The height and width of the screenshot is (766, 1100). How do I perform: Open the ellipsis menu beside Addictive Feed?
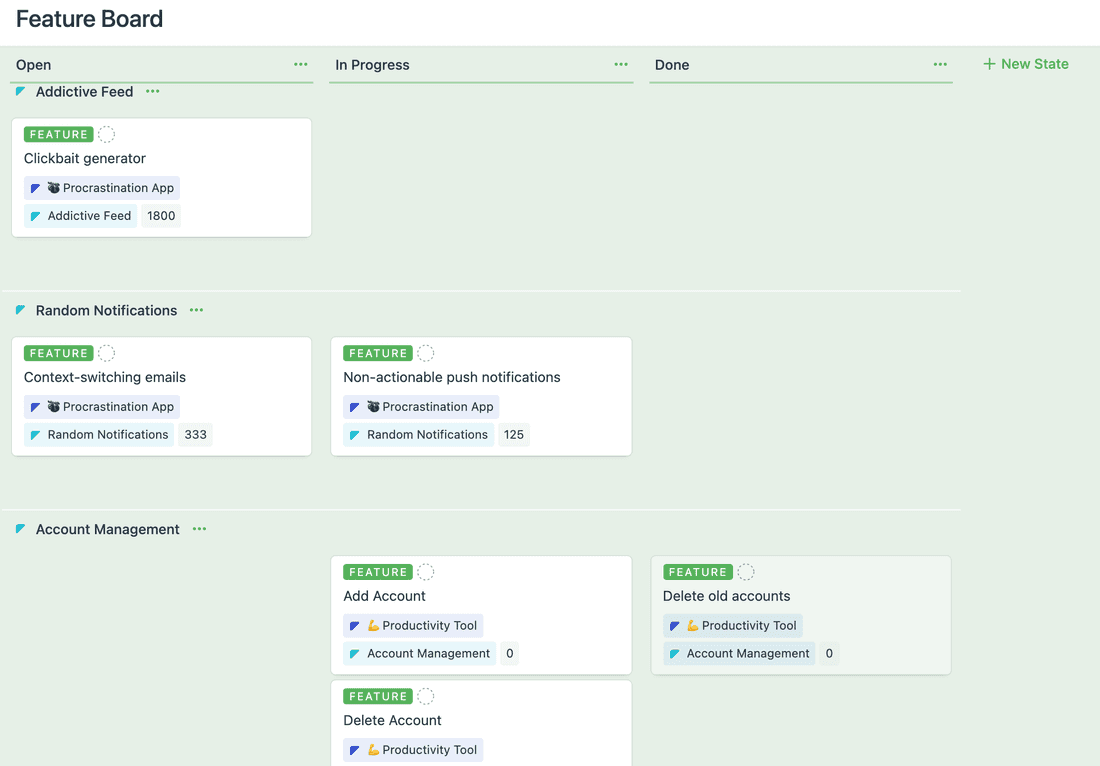pos(152,91)
